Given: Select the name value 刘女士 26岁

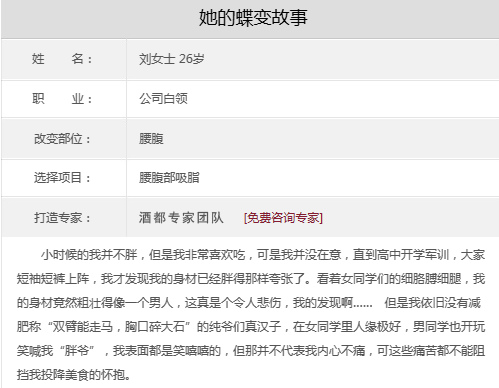Looking at the screenshot, I should click(172, 59).
